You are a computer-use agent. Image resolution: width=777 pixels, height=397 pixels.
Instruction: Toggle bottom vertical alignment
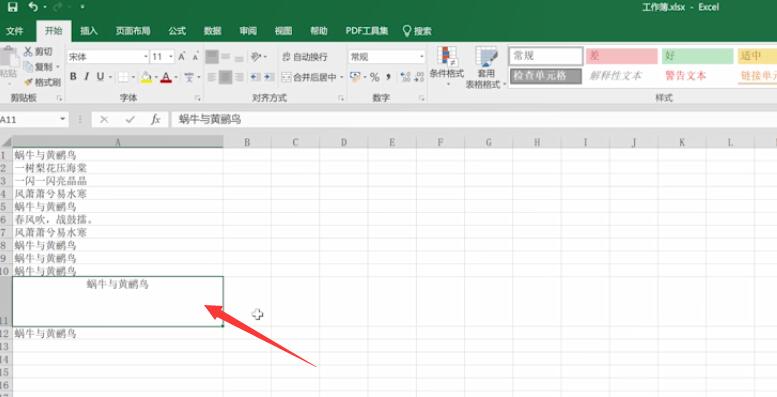(239, 57)
